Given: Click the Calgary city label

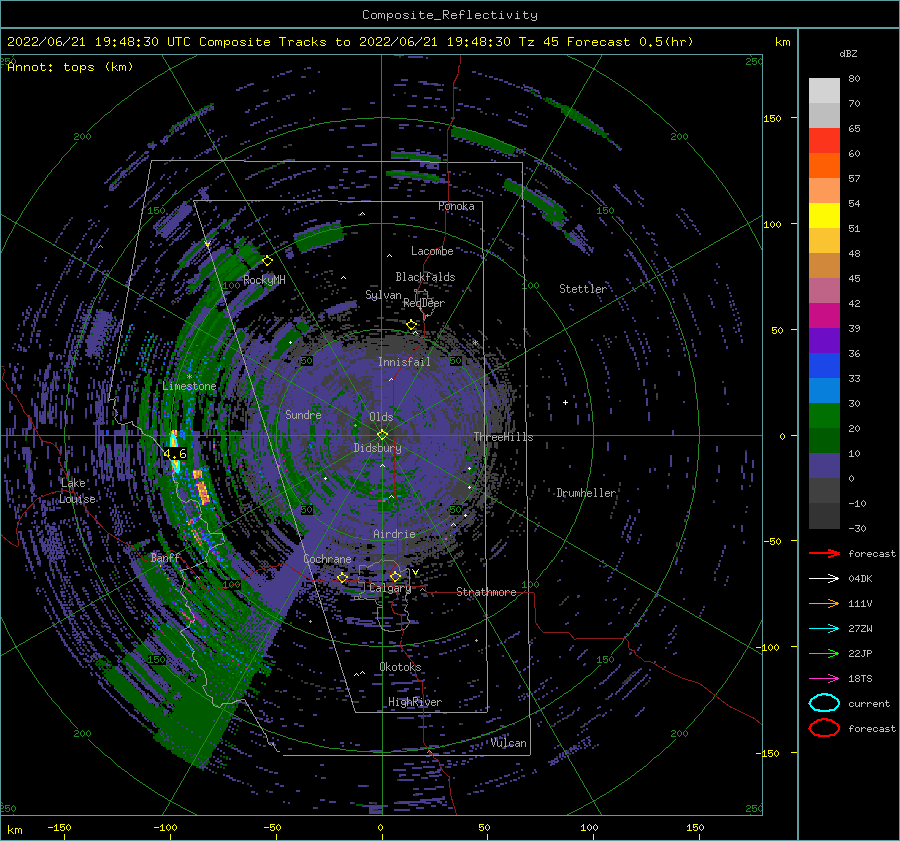Looking at the screenshot, I should pos(390,588).
